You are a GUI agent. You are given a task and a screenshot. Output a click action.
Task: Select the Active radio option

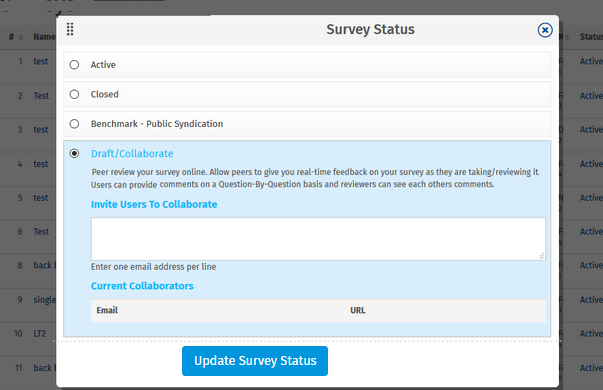point(74,65)
